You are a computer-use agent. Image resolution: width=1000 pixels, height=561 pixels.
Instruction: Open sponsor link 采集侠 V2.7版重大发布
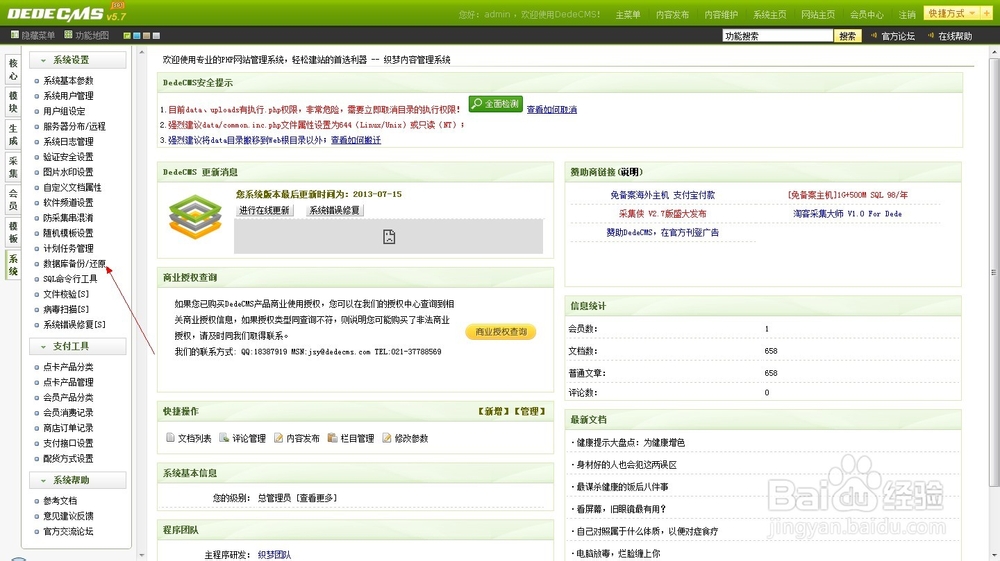662,214
